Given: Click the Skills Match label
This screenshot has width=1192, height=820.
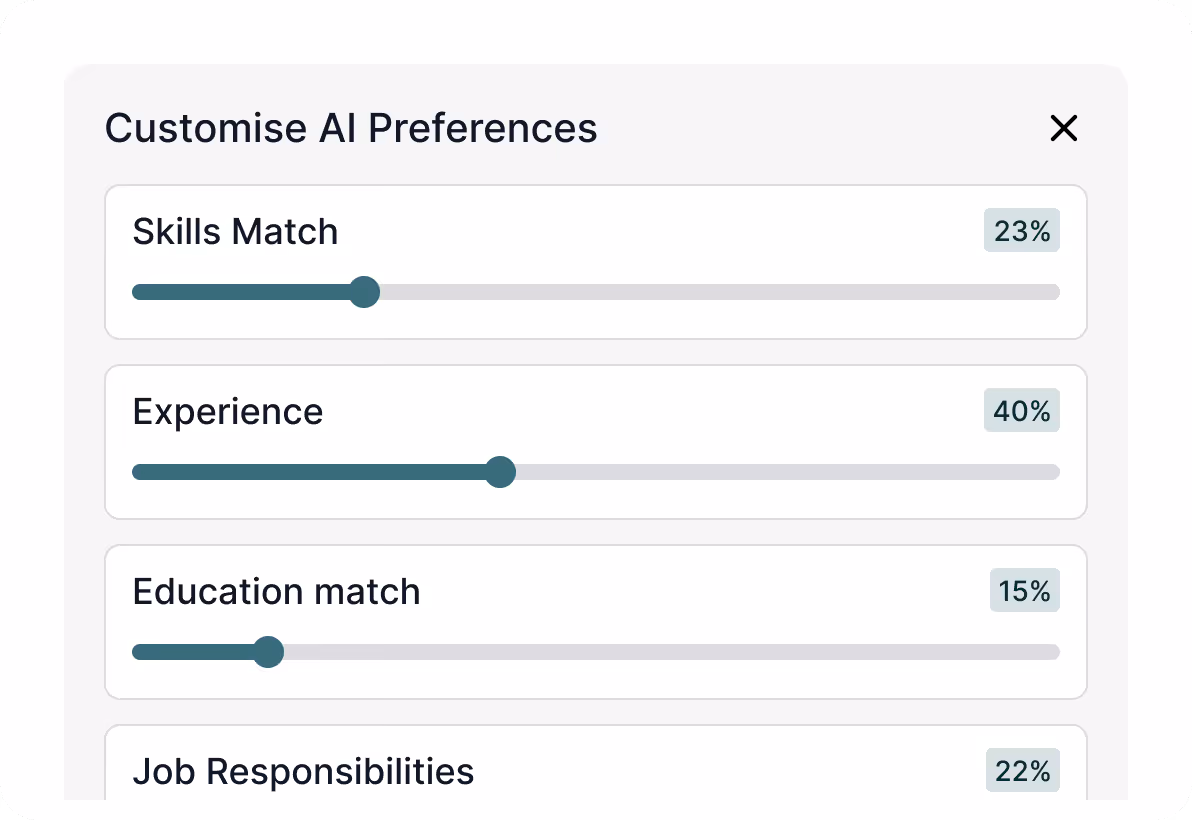Looking at the screenshot, I should point(235,232).
